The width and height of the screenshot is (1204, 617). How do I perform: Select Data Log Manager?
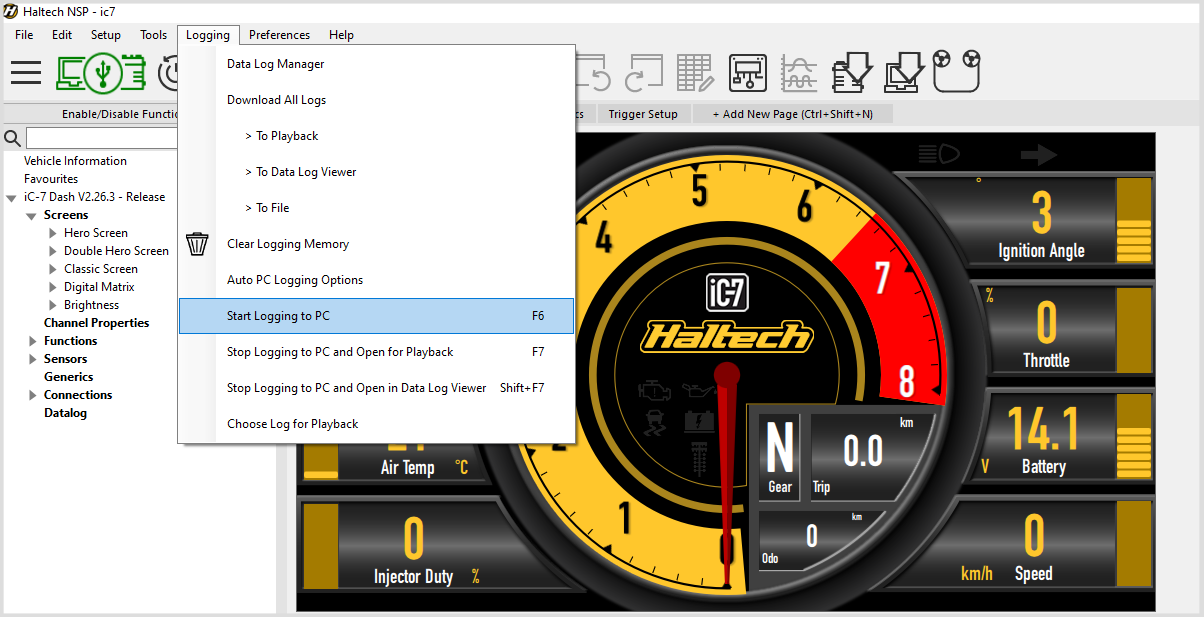[376, 64]
